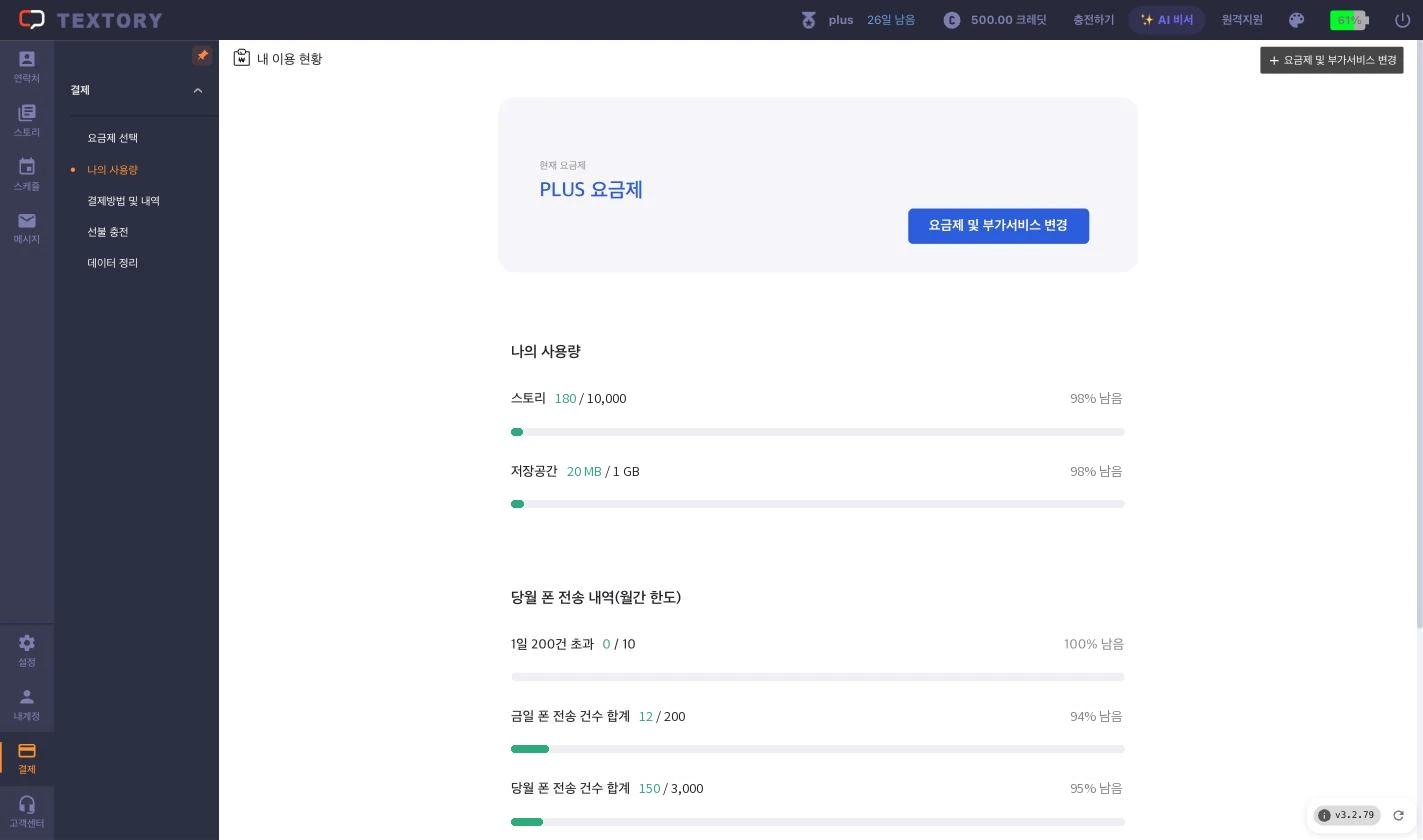Click the 원격지원 link

[x=1242, y=20]
